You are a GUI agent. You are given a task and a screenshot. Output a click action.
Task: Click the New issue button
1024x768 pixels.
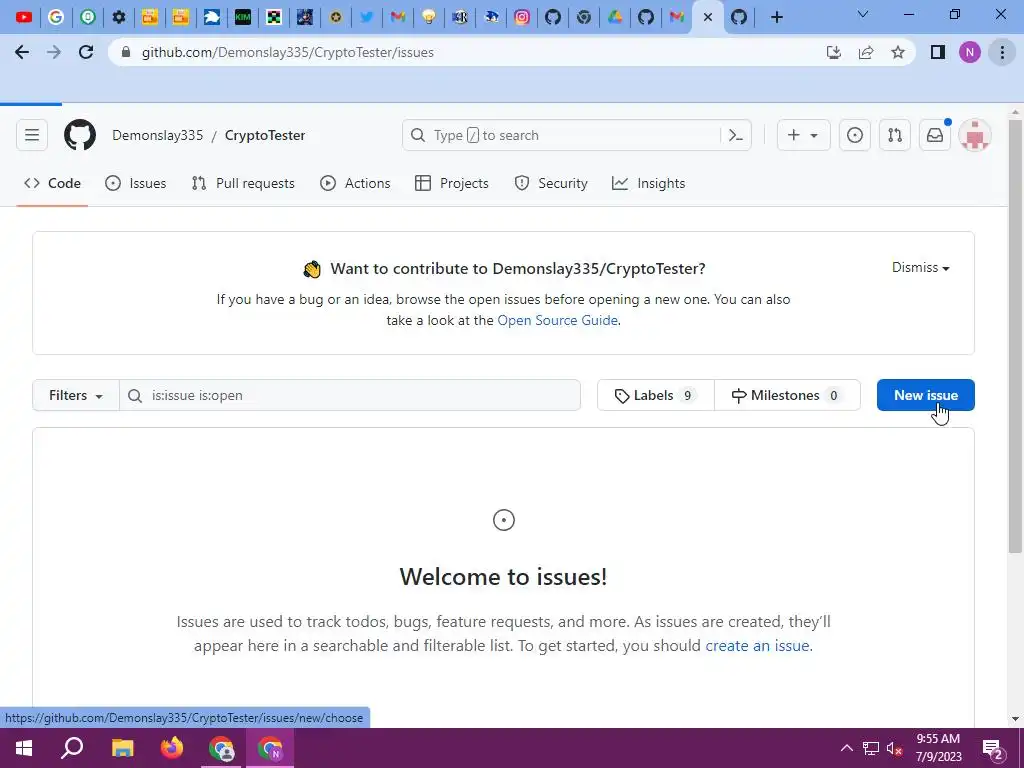coord(925,395)
